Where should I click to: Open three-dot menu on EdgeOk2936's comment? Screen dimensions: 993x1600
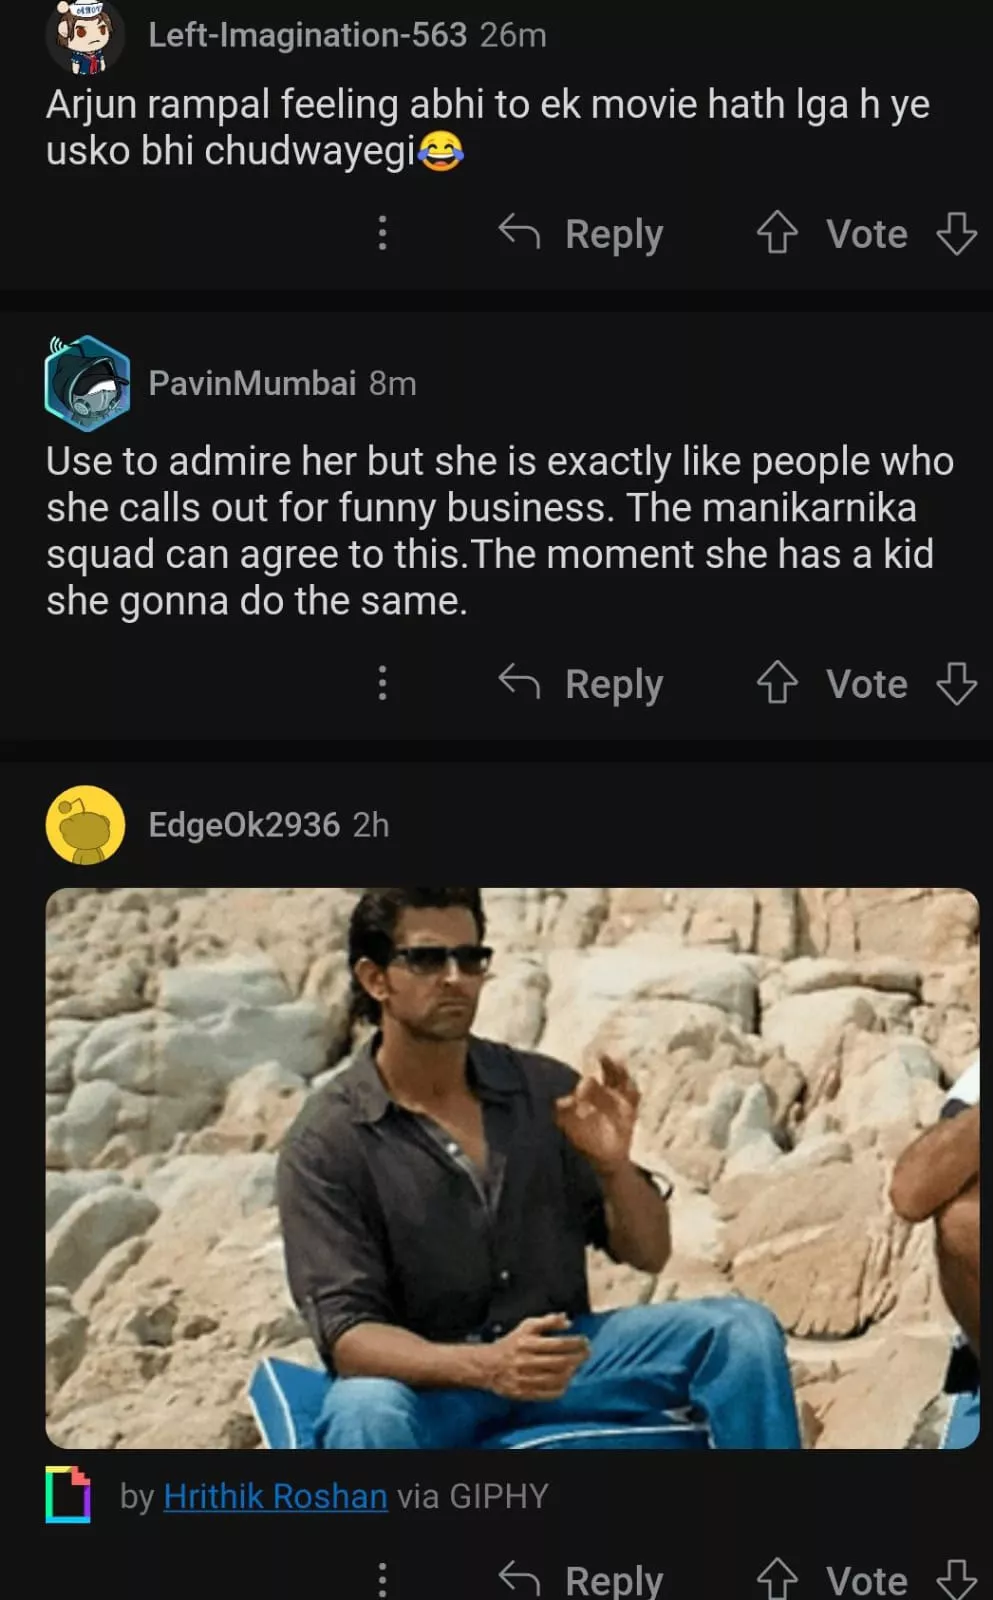click(x=382, y=1580)
